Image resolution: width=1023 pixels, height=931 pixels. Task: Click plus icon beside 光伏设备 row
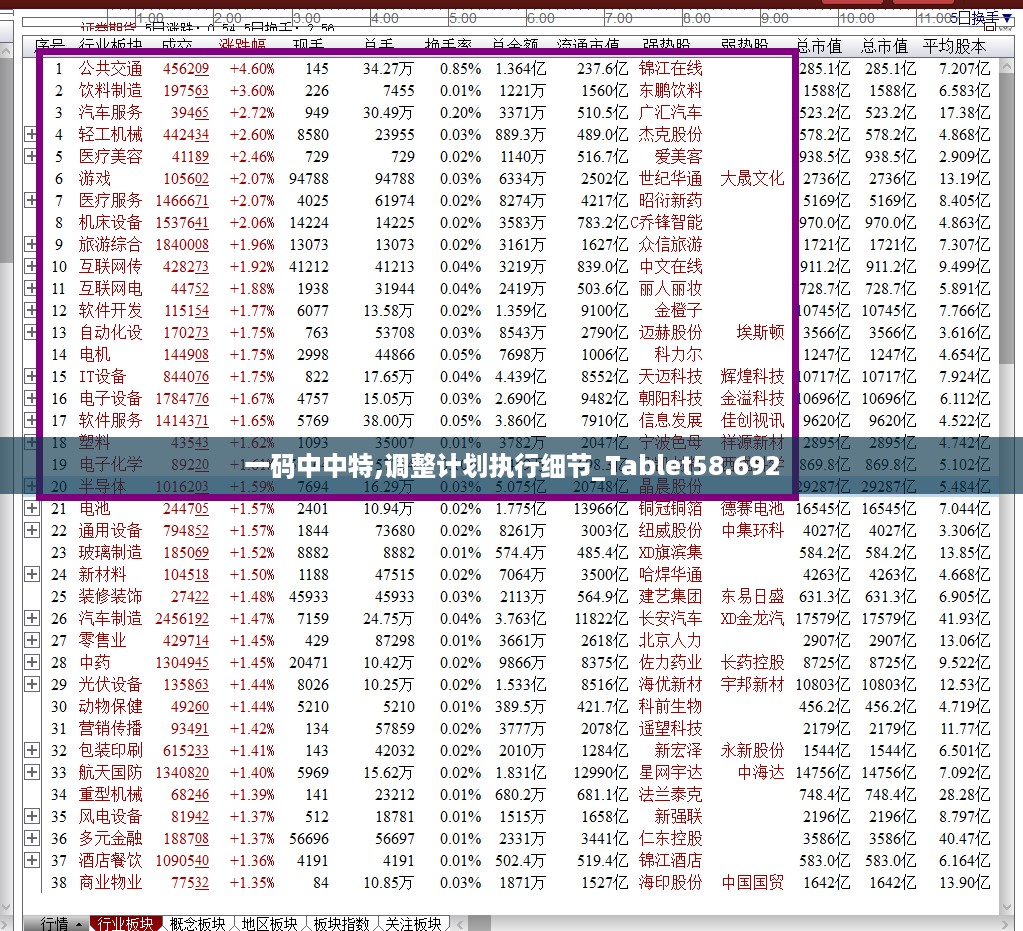[x=31, y=684]
